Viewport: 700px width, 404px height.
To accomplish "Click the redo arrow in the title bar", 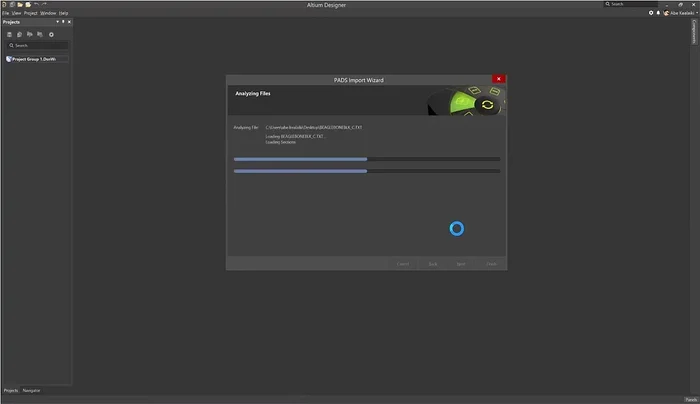I will [45, 4].
